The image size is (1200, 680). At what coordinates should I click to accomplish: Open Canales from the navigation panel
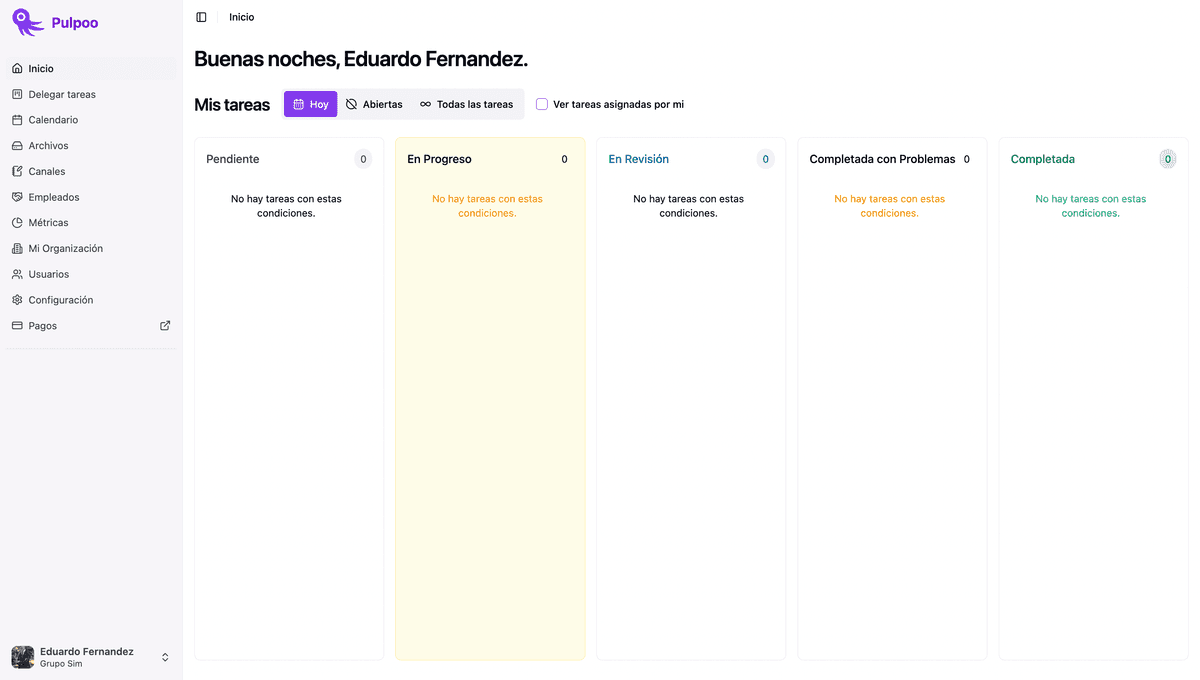pos(40,171)
